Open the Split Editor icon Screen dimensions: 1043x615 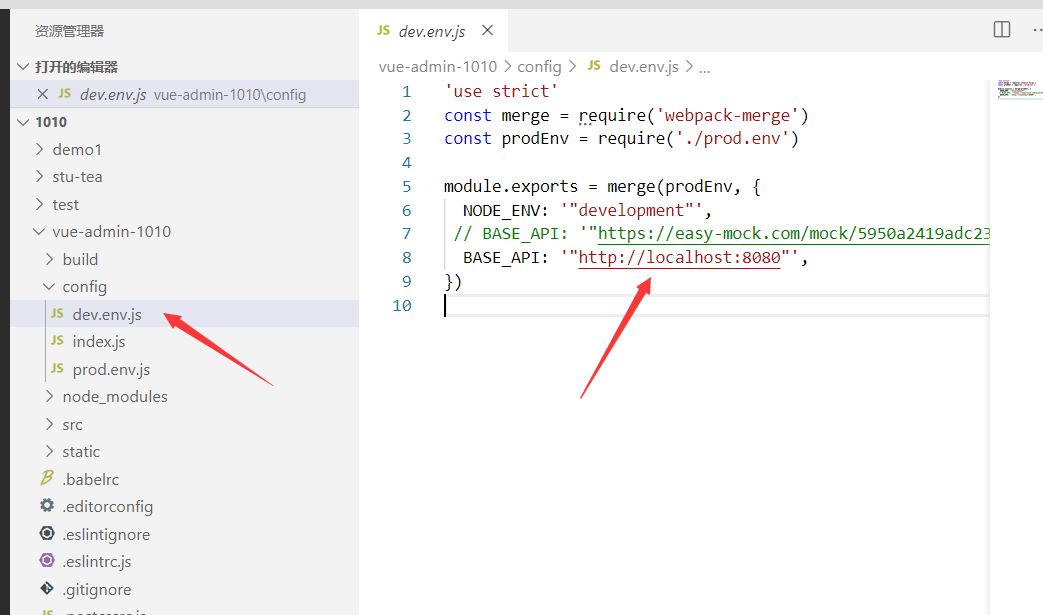tap(1001, 29)
